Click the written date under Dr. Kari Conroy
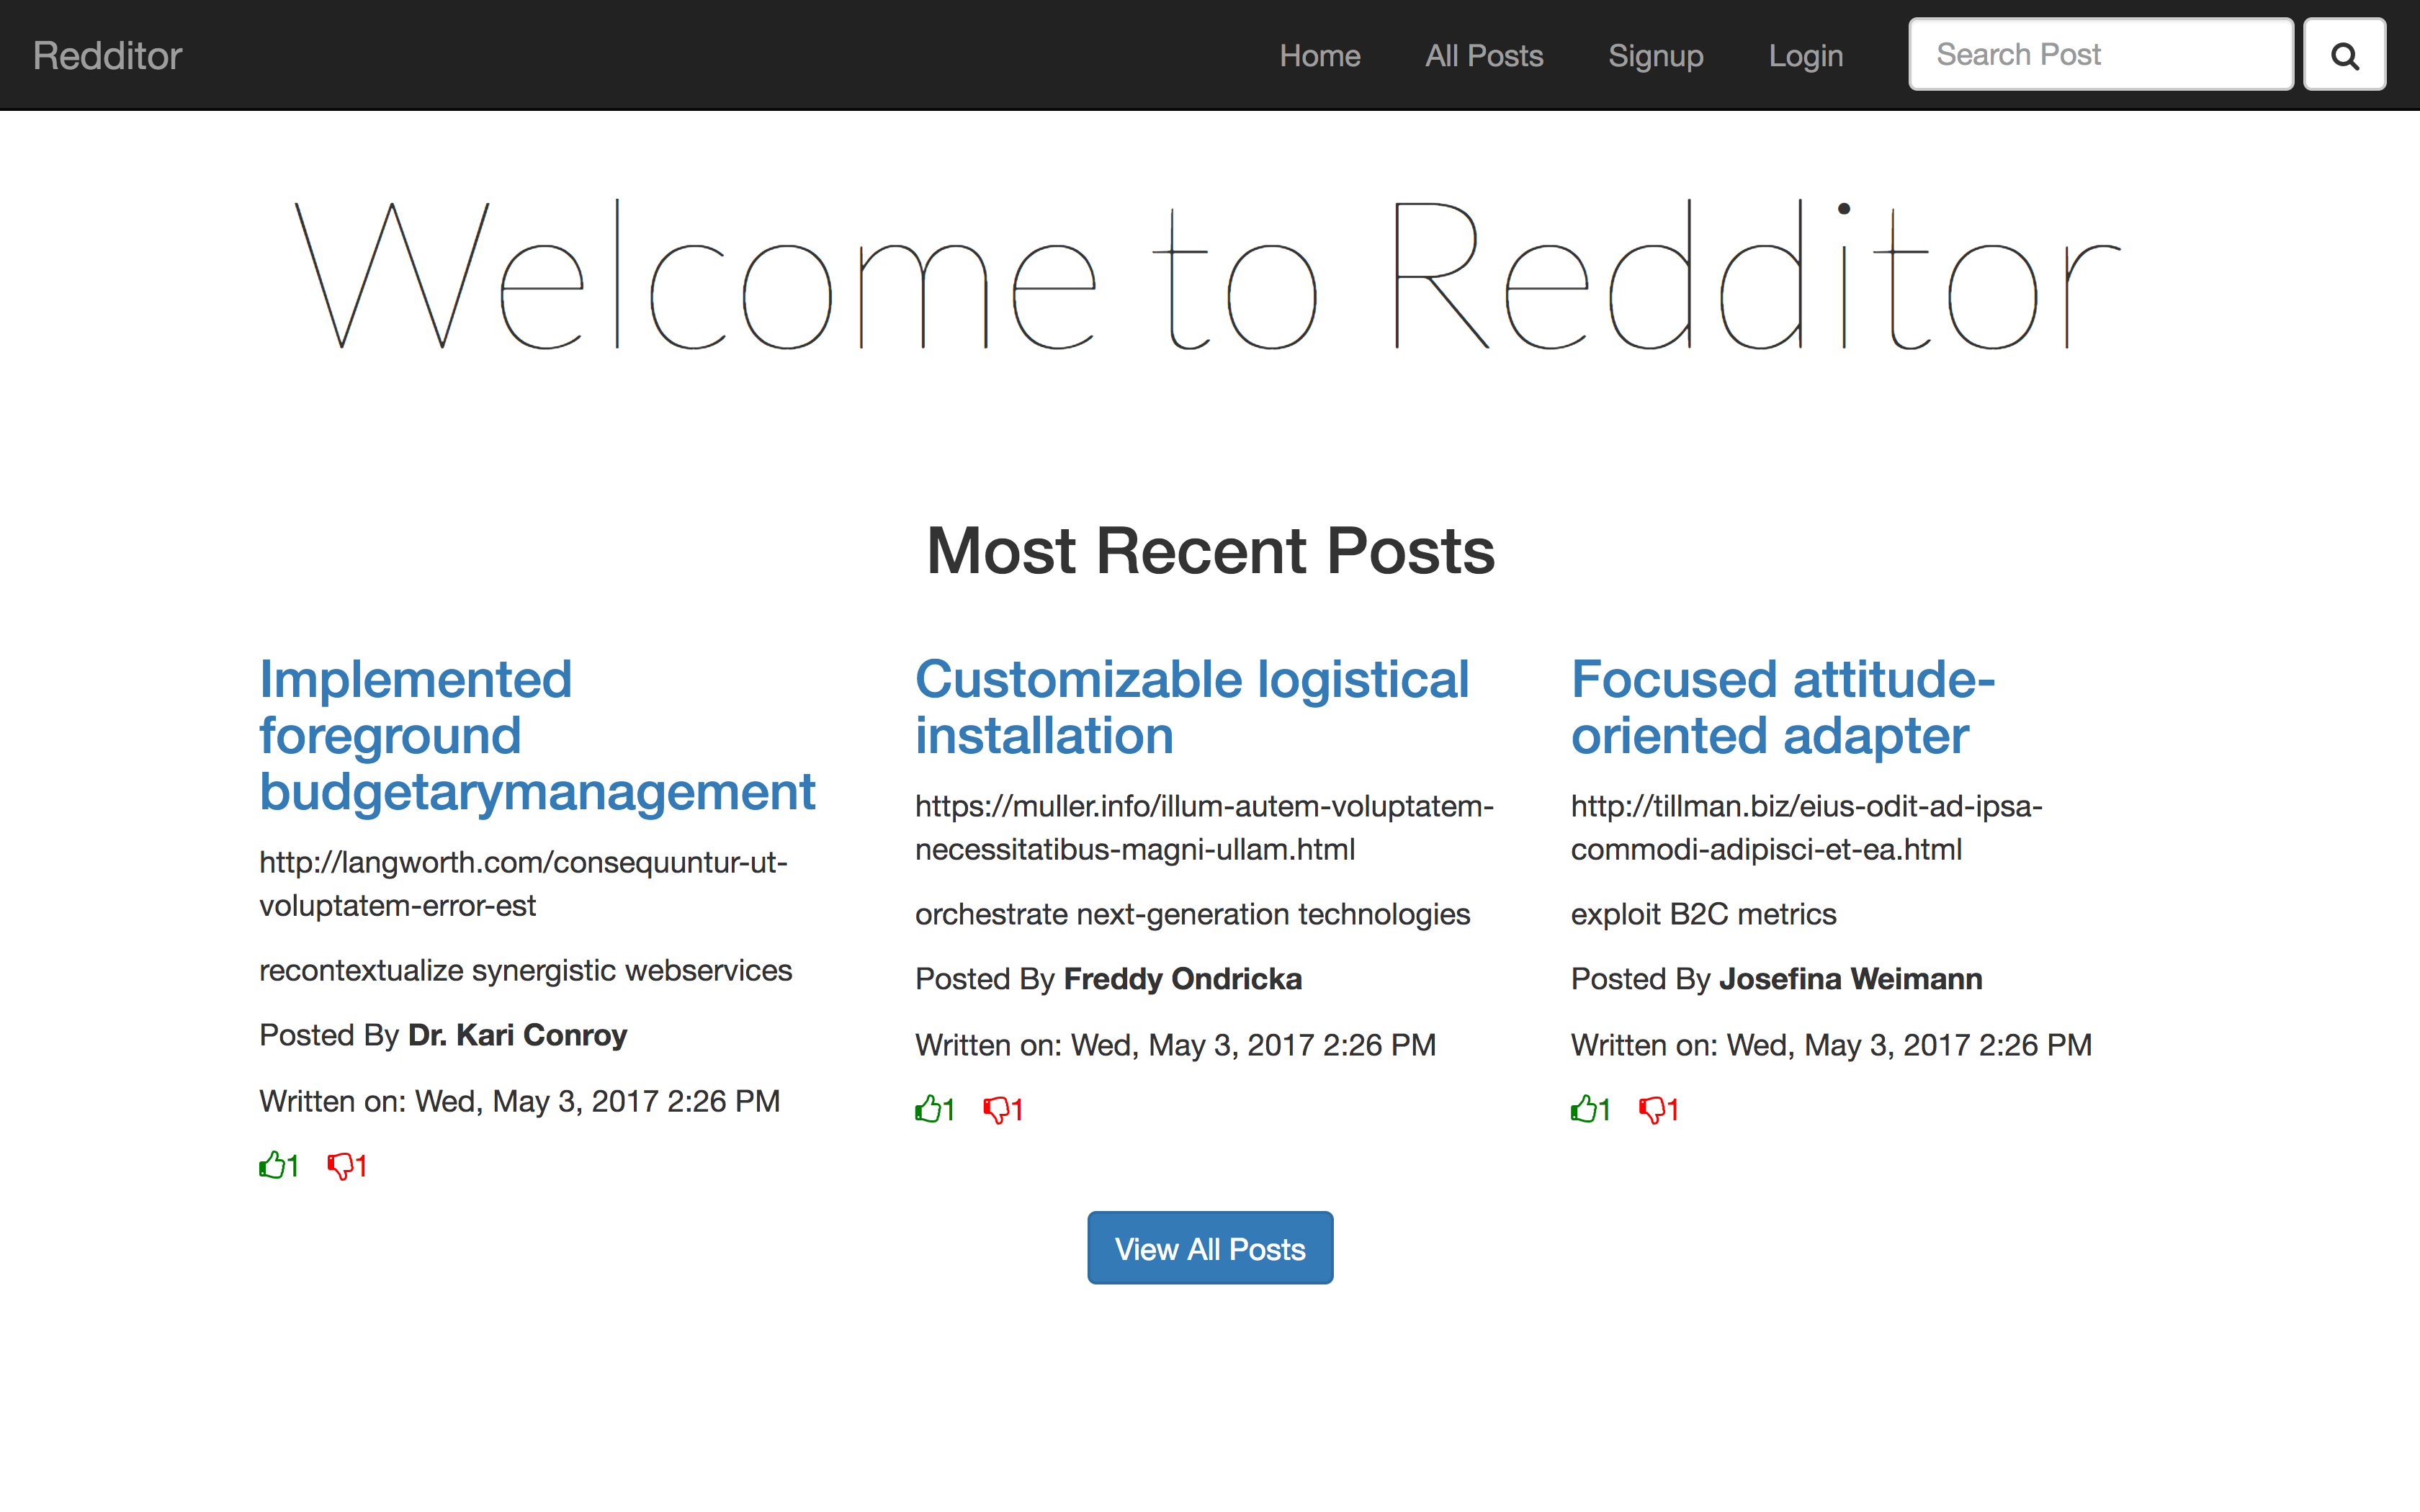The image size is (2420, 1512). pyautogui.click(x=519, y=1101)
